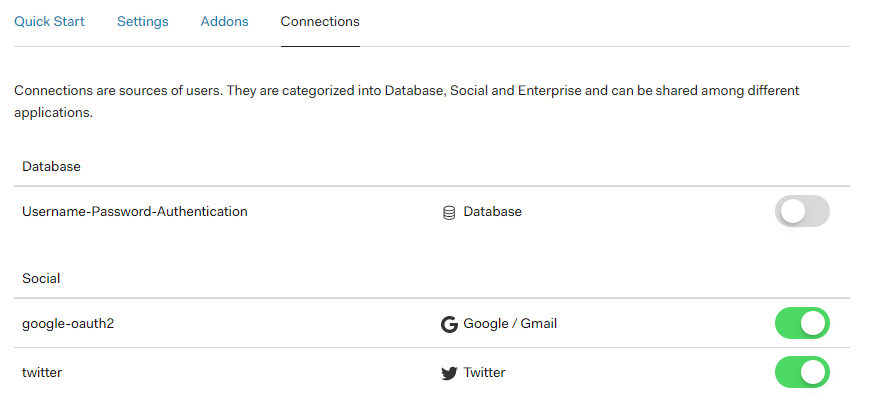This screenshot has width=872, height=415.
Task: Enable the Username-Password-Authentication toggle
Action: pos(802,211)
